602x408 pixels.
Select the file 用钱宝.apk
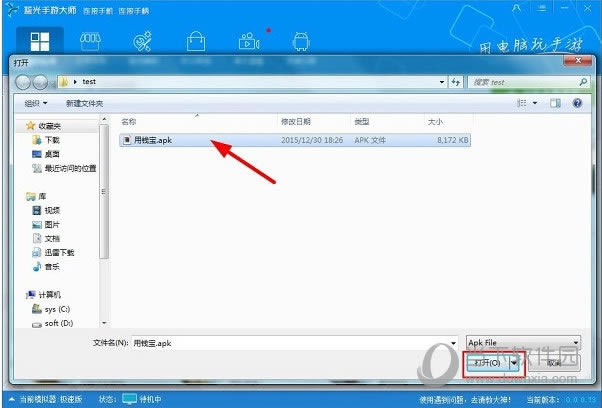(295, 140)
